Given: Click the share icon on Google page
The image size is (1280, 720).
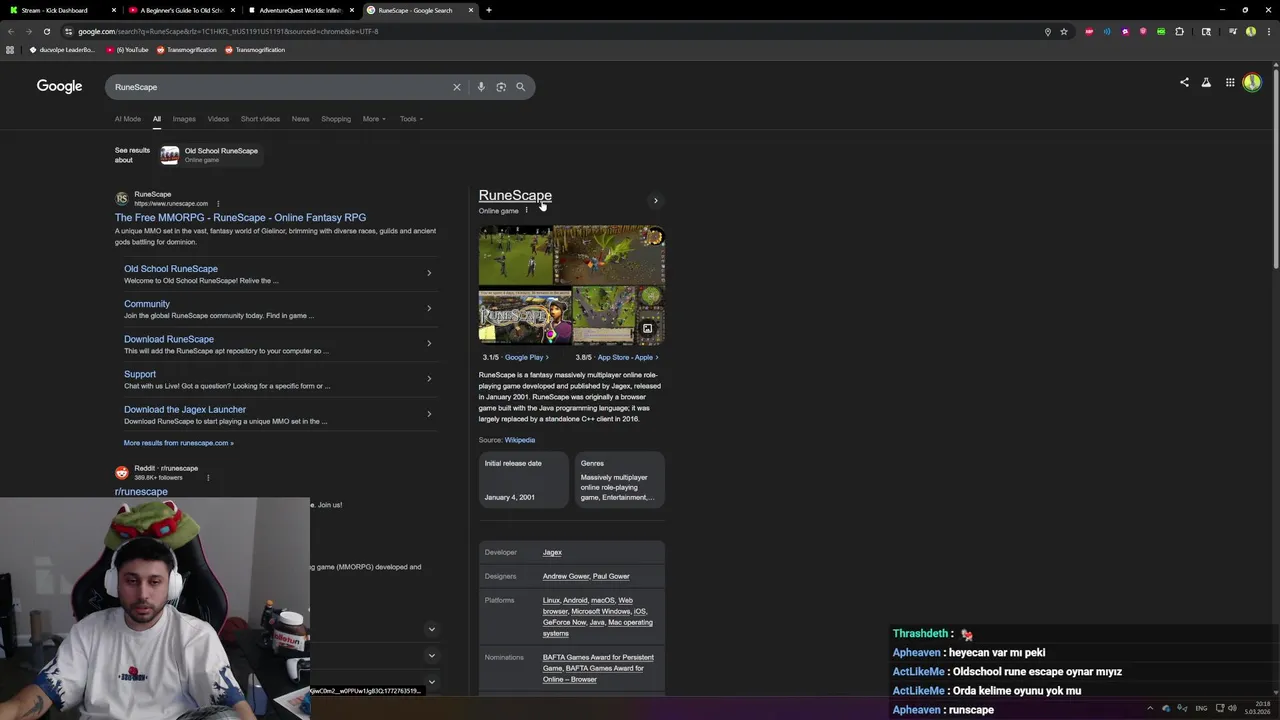Looking at the screenshot, I should (x=1184, y=83).
